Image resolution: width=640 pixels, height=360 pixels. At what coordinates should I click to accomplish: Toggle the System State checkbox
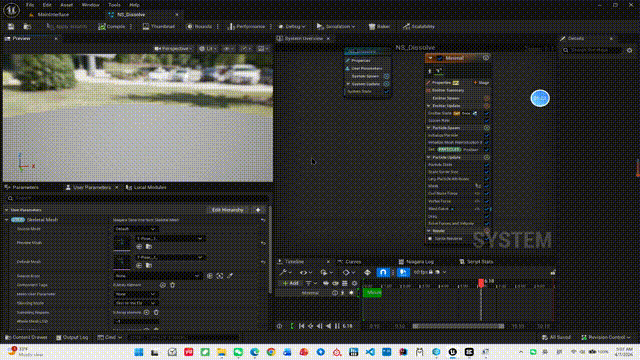(386, 92)
